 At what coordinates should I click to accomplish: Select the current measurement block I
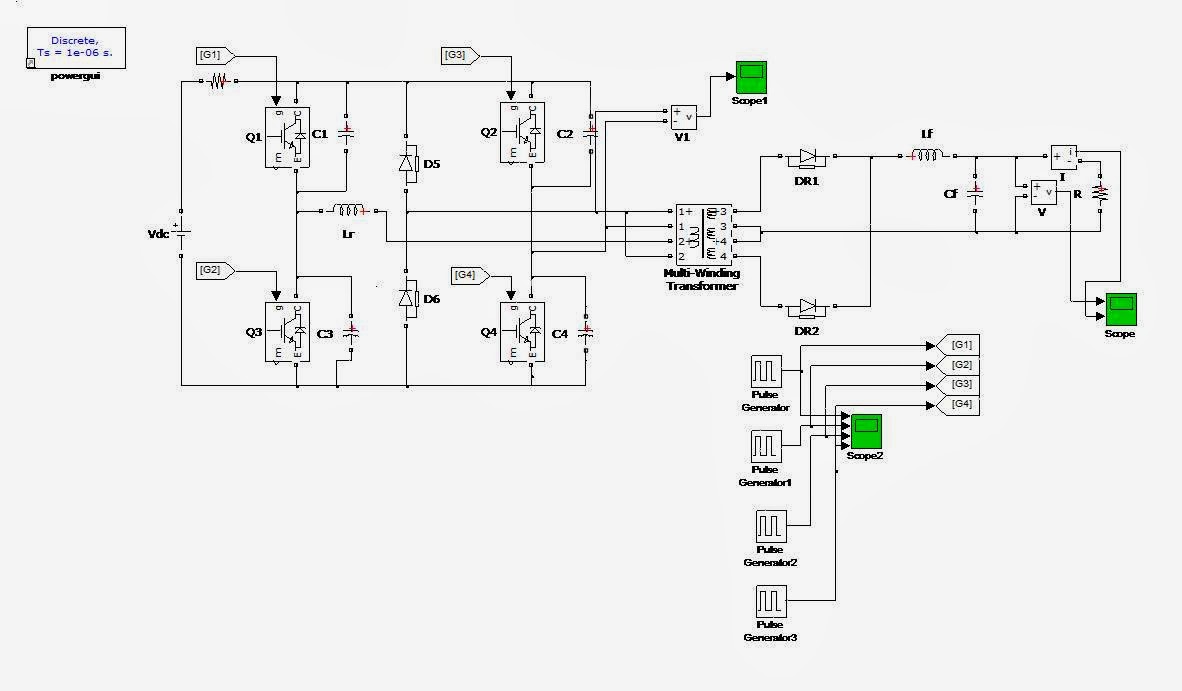[1064, 156]
